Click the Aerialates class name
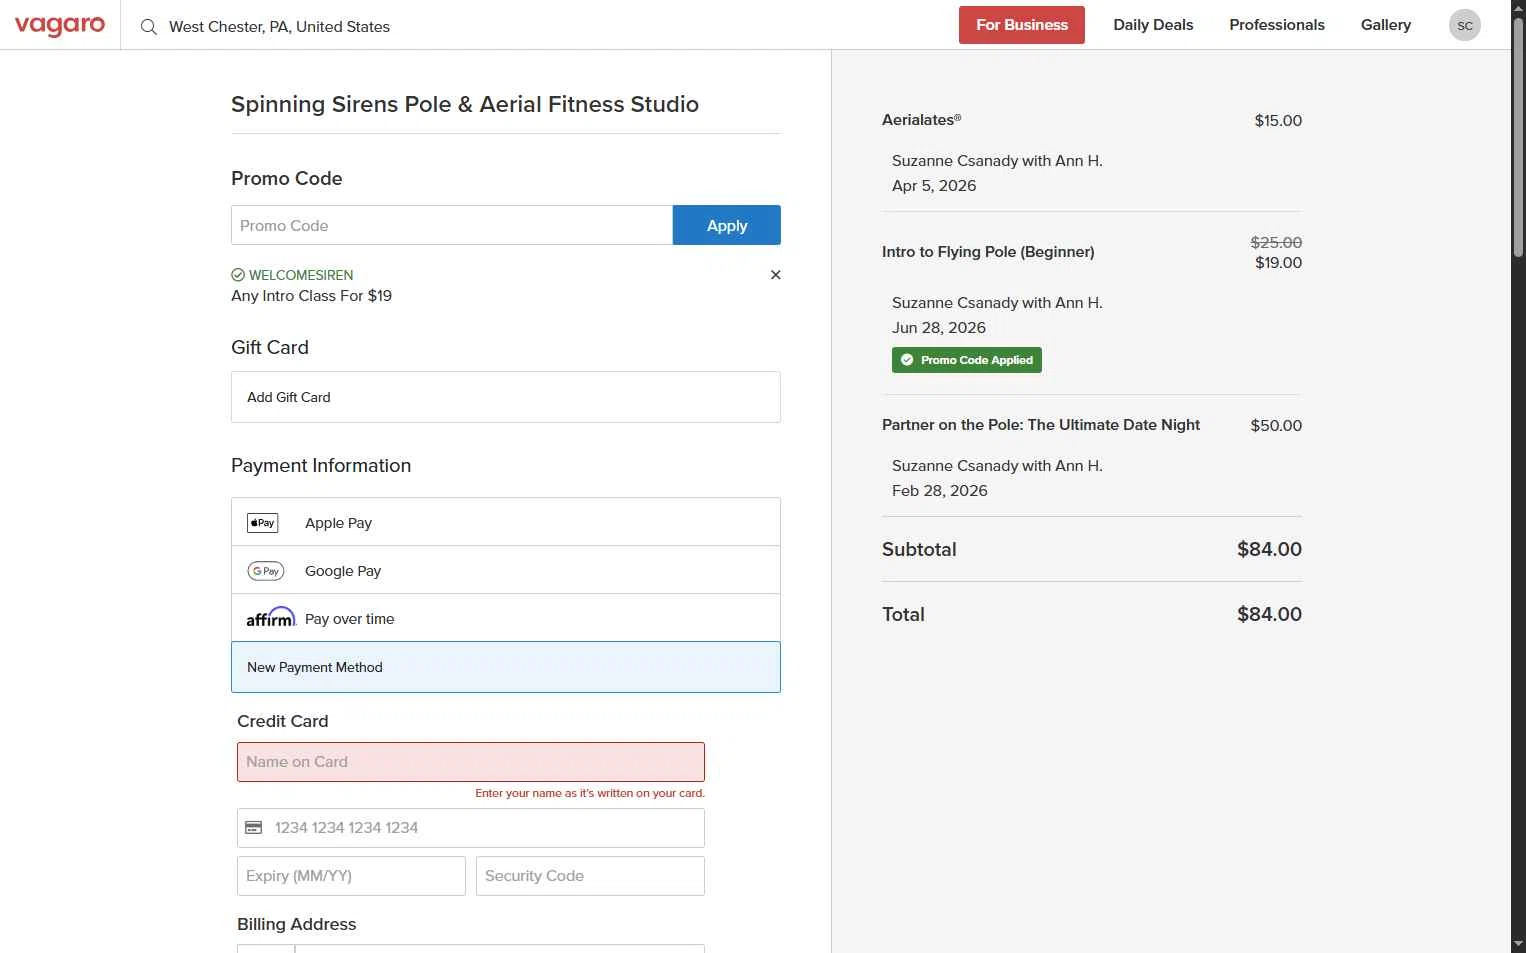This screenshot has height=953, width=1526. (x=921, y=120)
